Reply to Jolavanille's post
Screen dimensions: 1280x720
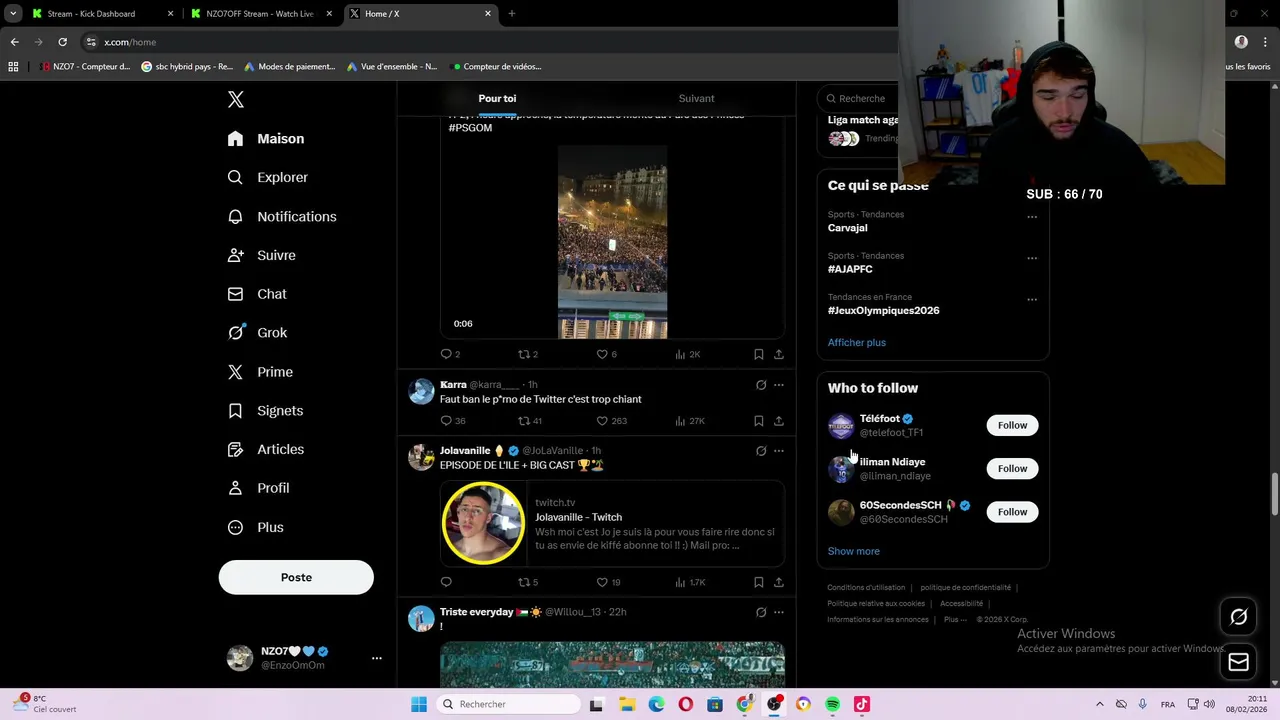coord(446,582)
